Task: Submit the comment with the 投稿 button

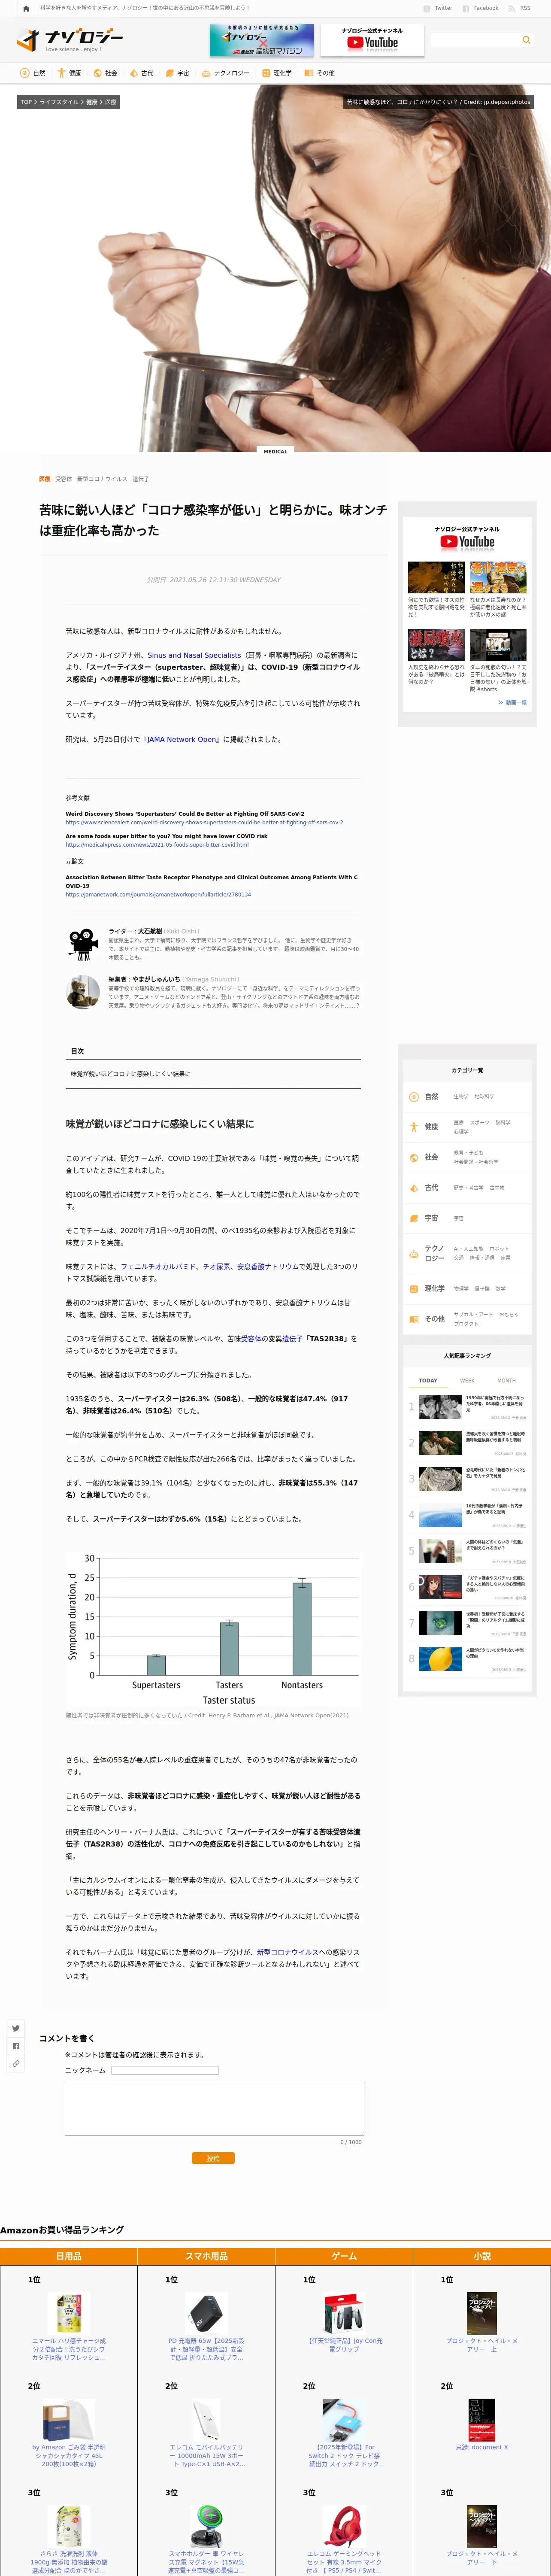Action: pos(213,2157)
